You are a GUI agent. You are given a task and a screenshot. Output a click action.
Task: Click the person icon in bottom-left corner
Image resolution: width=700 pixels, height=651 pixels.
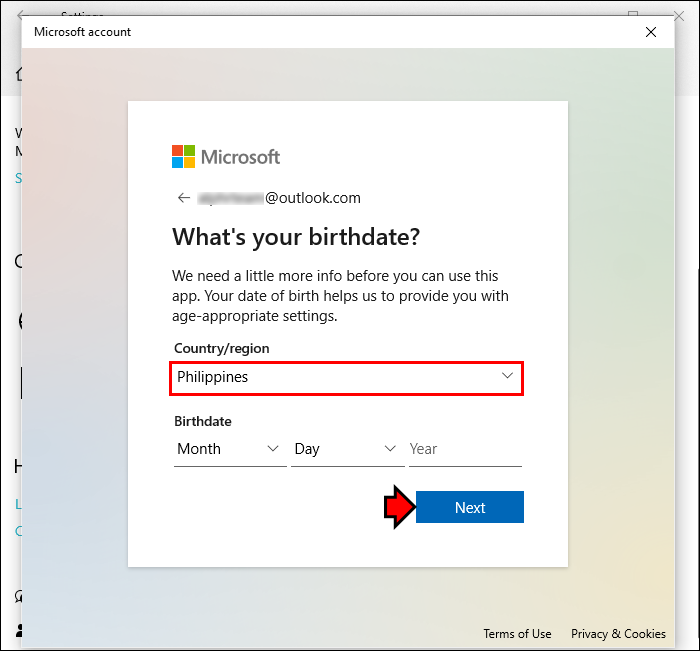18,631
